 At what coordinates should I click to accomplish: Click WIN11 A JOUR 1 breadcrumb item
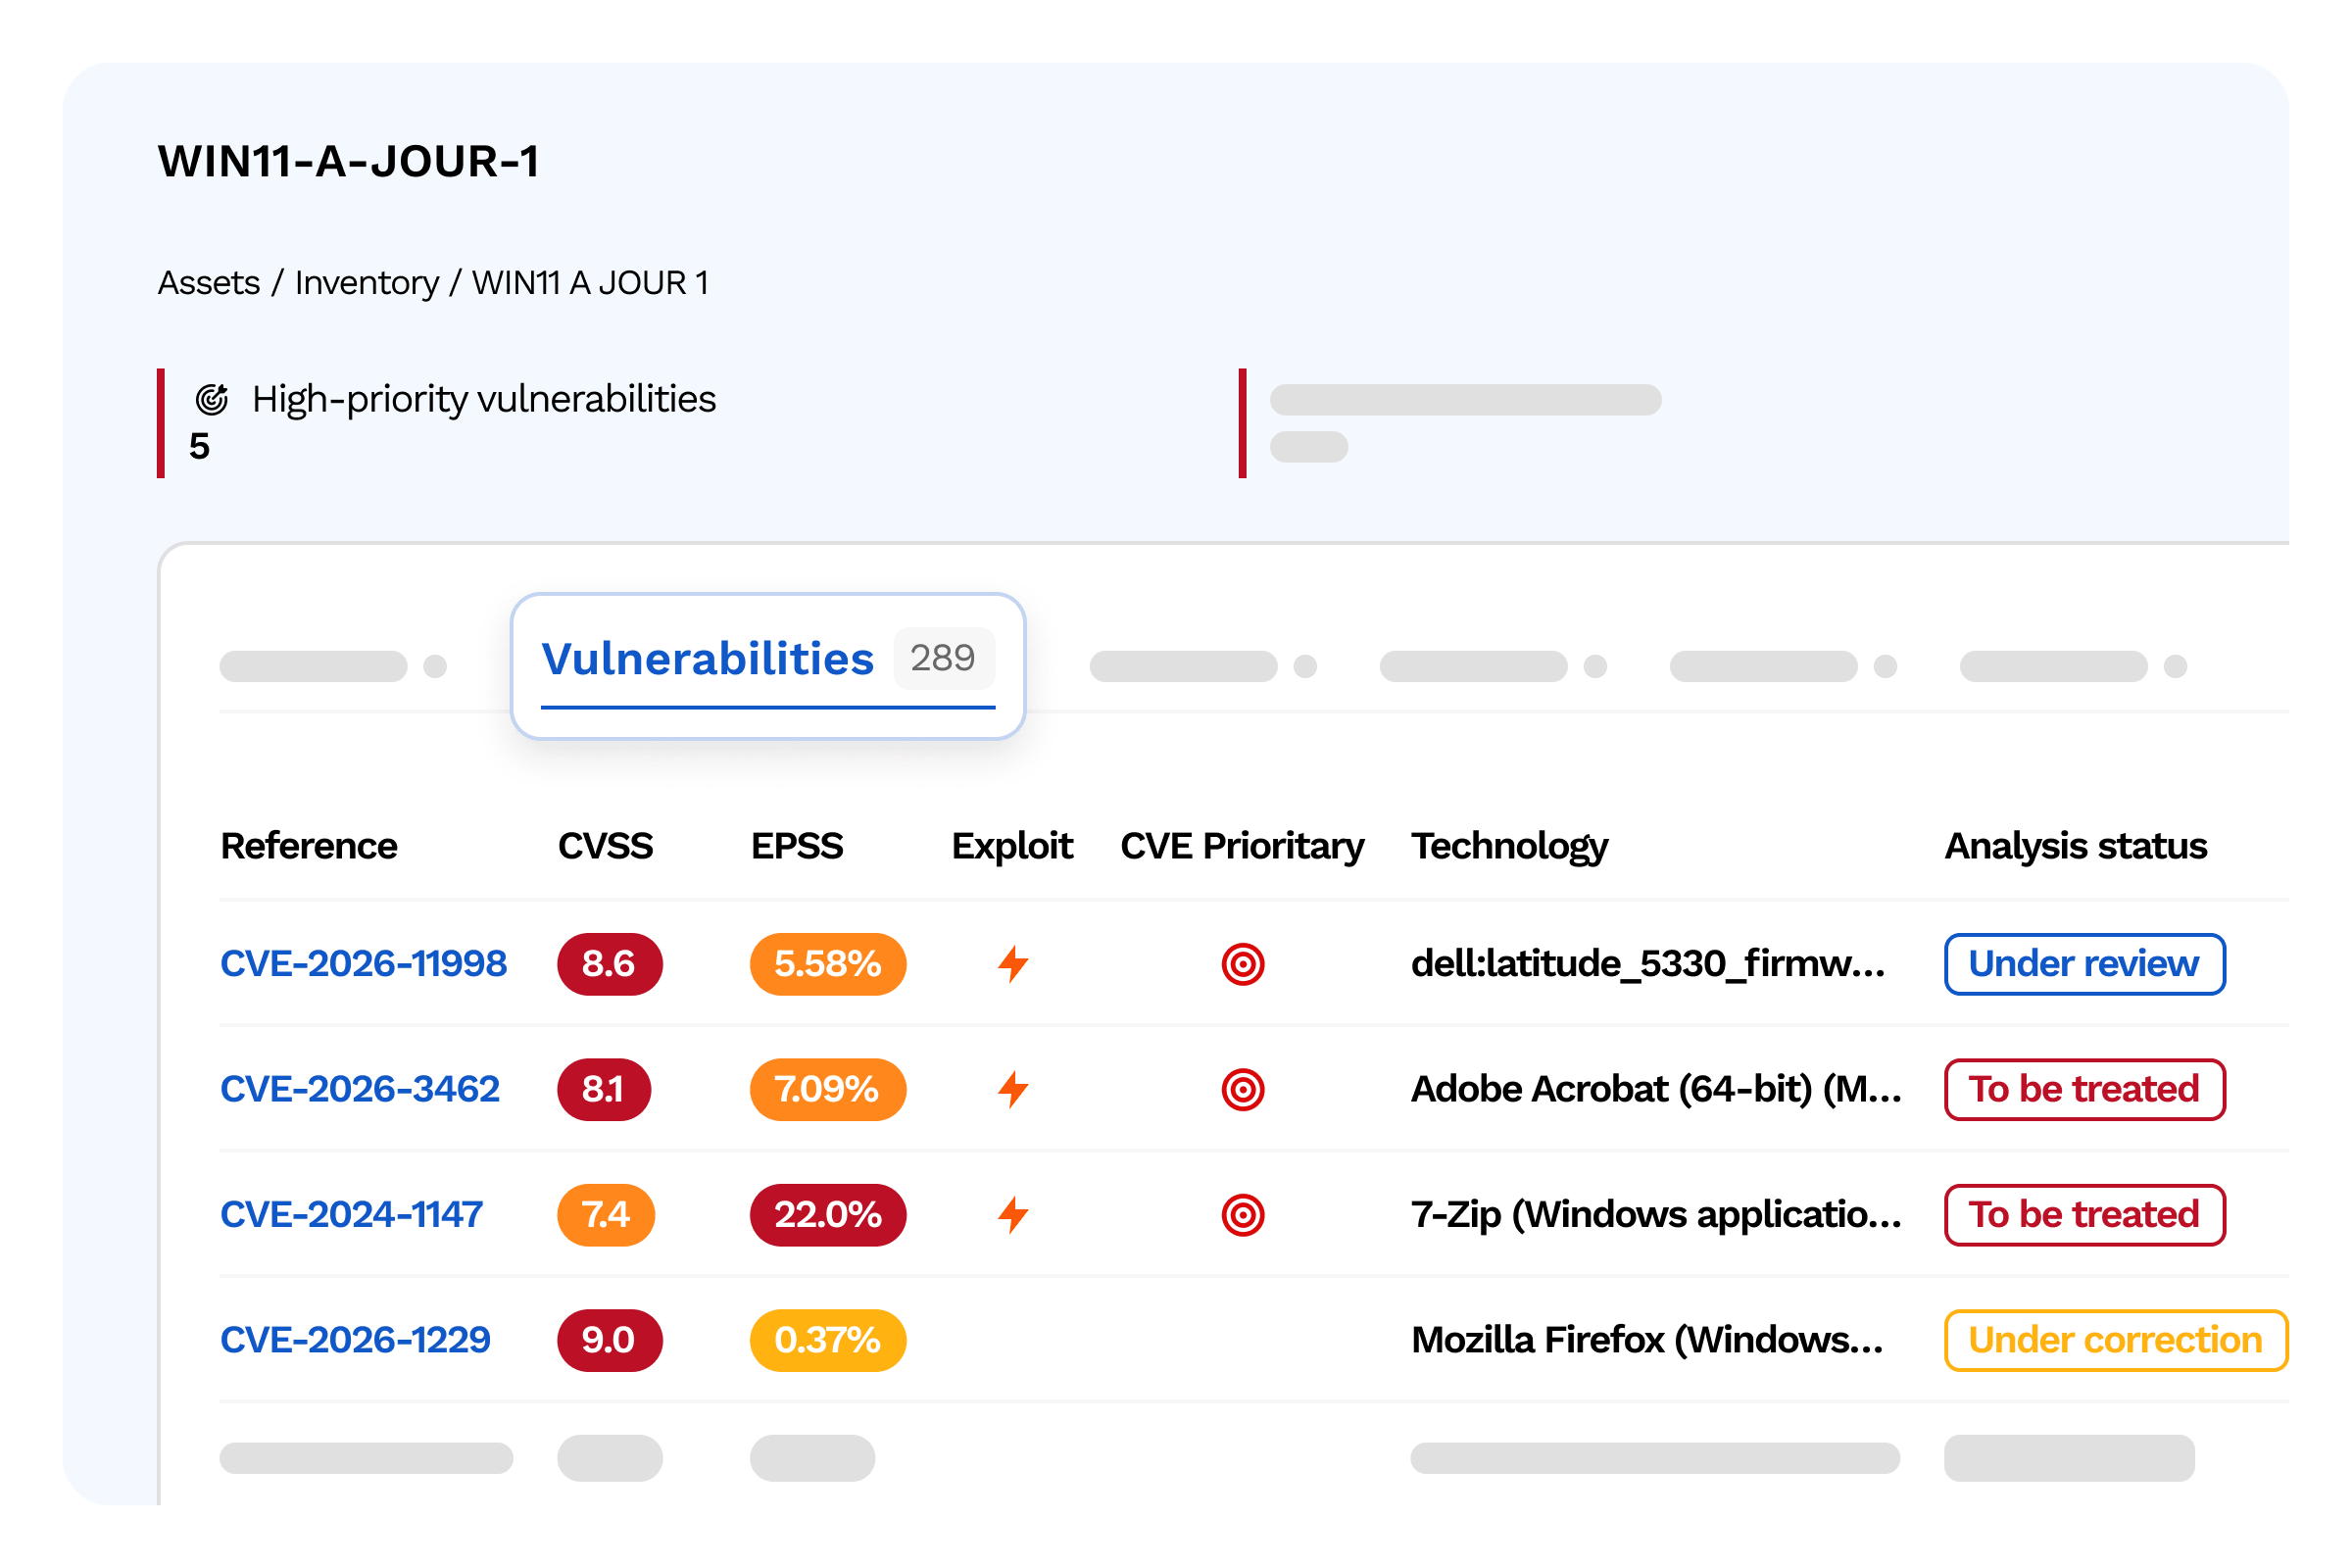pyautogui.click(x=590, y=283)
